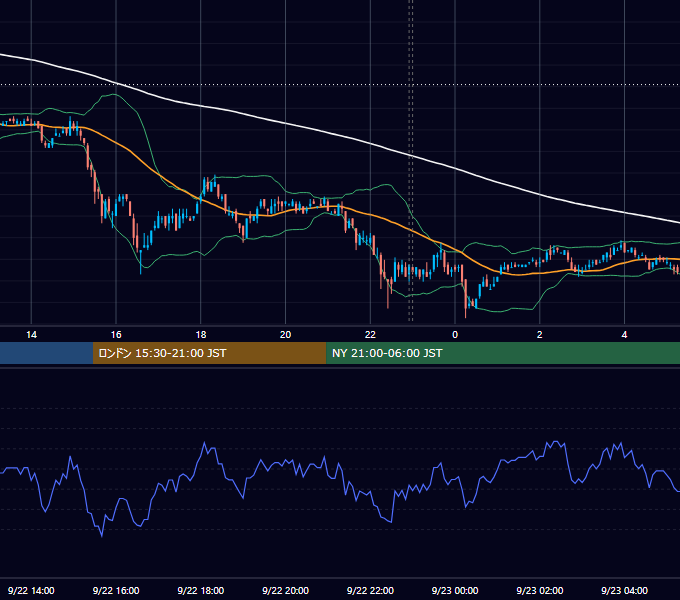The height and width of the screenshot is (600, 680).
Task: Click hour label 0 on price chart axis
Action: tap(455, 335)
